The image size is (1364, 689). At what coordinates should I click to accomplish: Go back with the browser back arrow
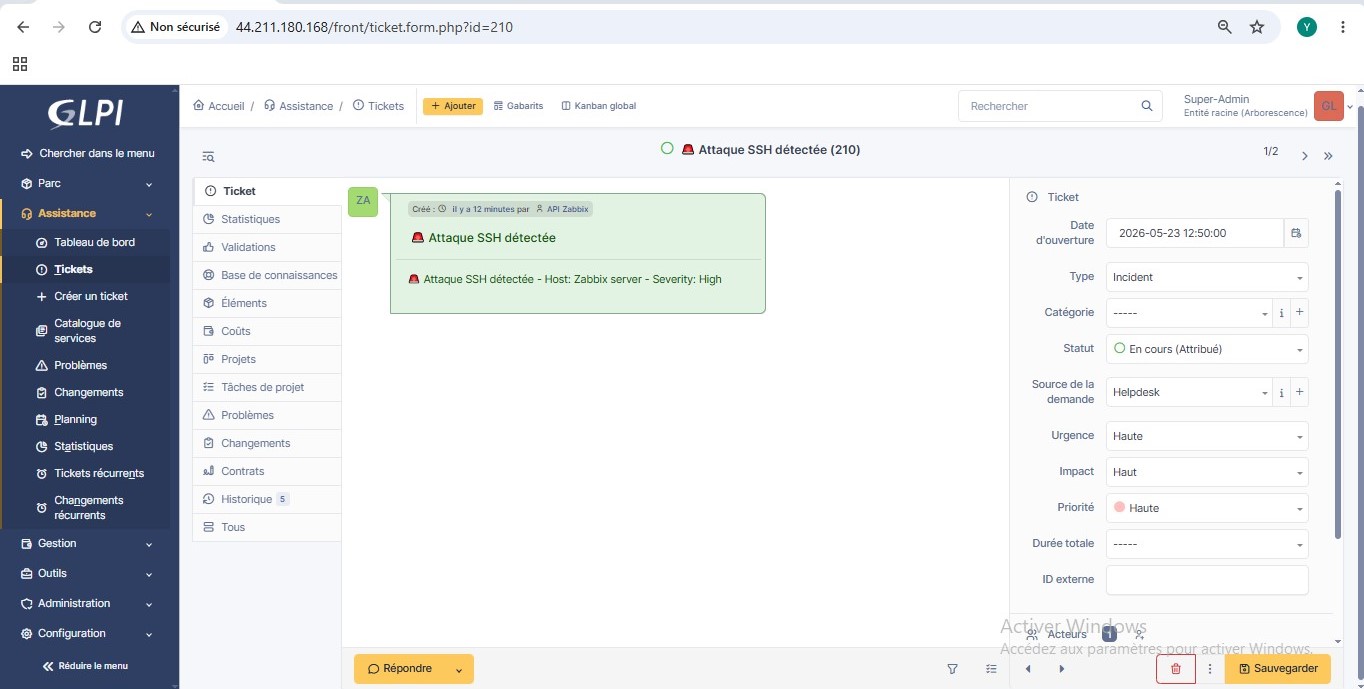tap(23, 27)
